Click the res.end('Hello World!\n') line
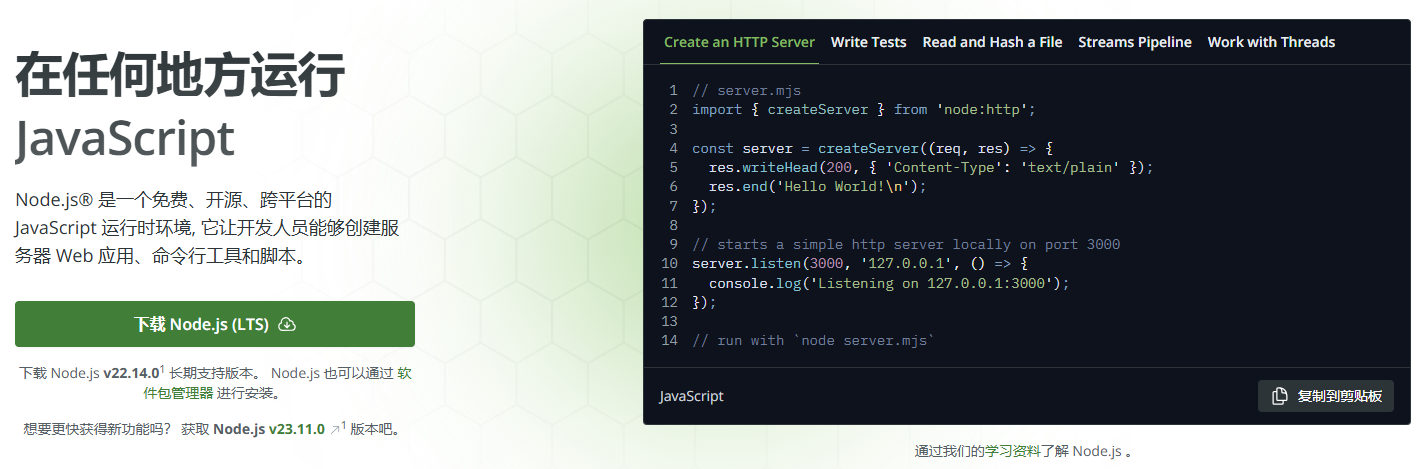1417x469 pixels. (818, 186)
